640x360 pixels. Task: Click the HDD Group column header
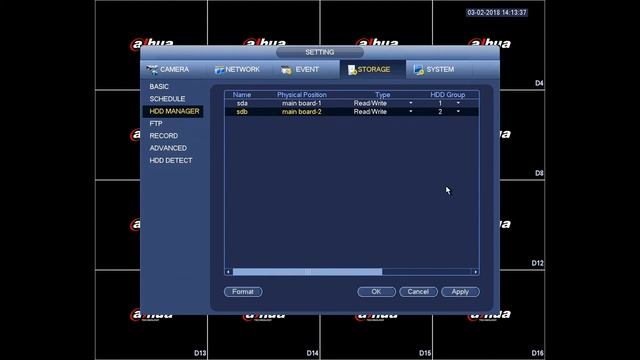tap(447, 94)
